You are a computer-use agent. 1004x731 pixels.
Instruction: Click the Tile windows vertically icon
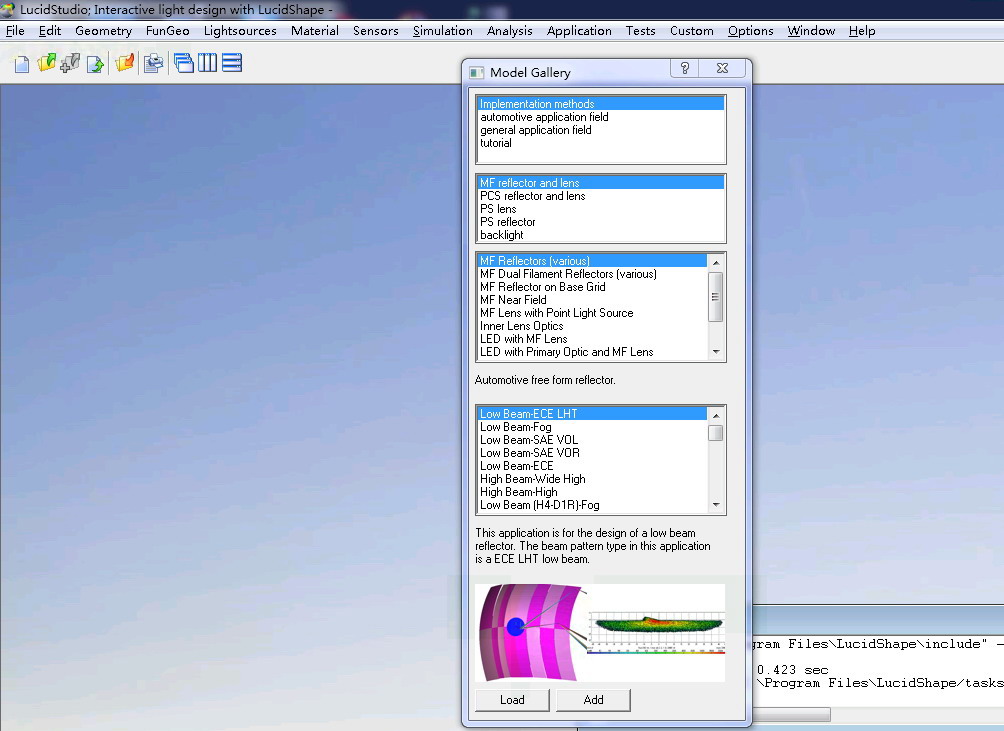coord(207,63)
